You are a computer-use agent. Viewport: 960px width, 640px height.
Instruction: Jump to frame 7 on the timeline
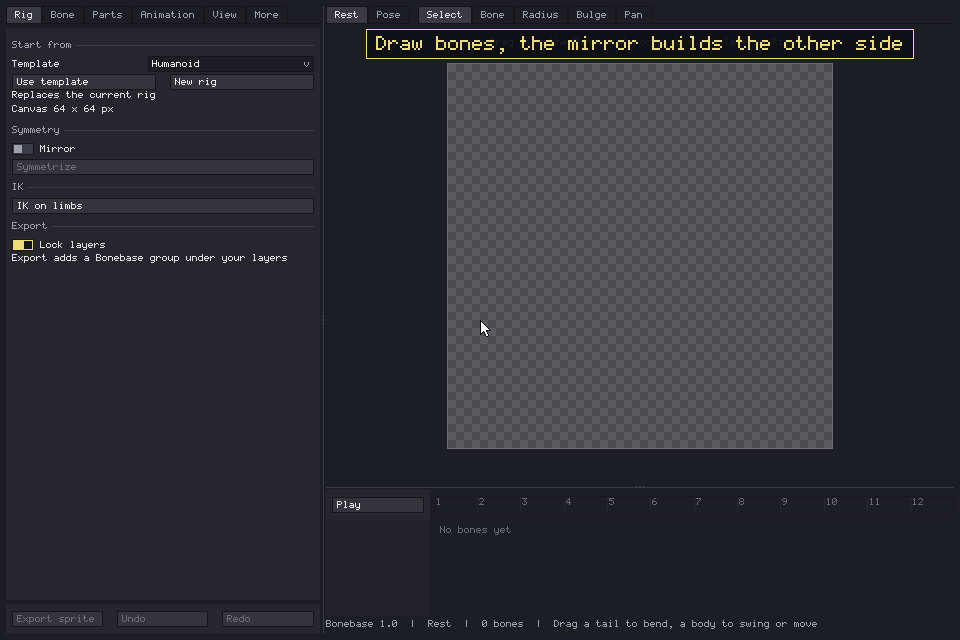(x=698, y=502)
